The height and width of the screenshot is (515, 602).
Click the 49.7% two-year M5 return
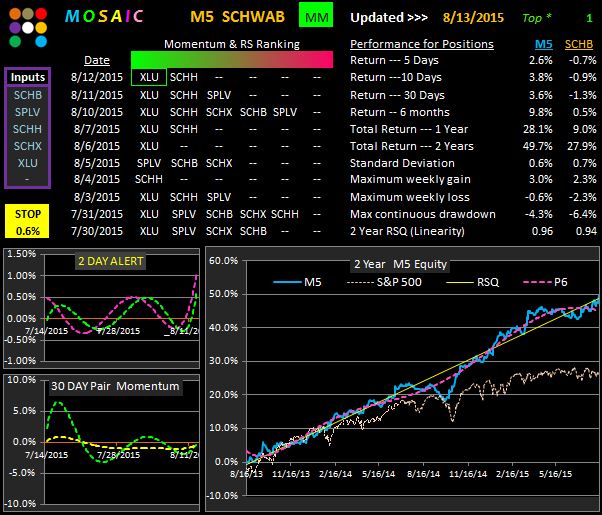point(538,146)
